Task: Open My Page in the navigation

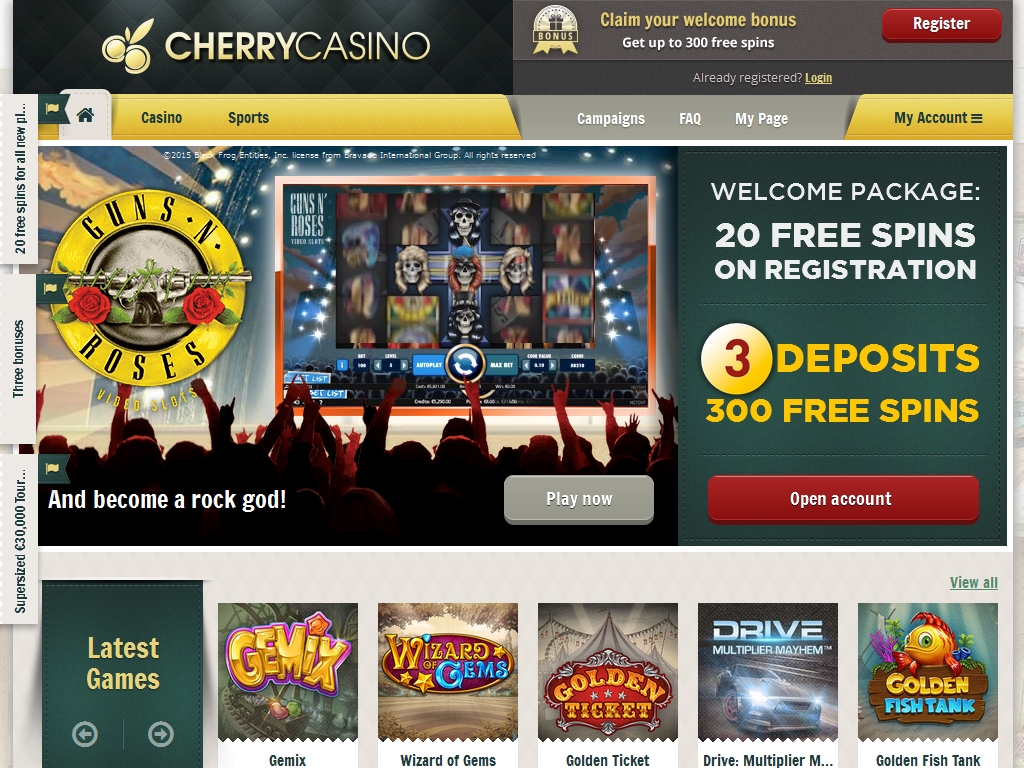Action: coord(761,119)
